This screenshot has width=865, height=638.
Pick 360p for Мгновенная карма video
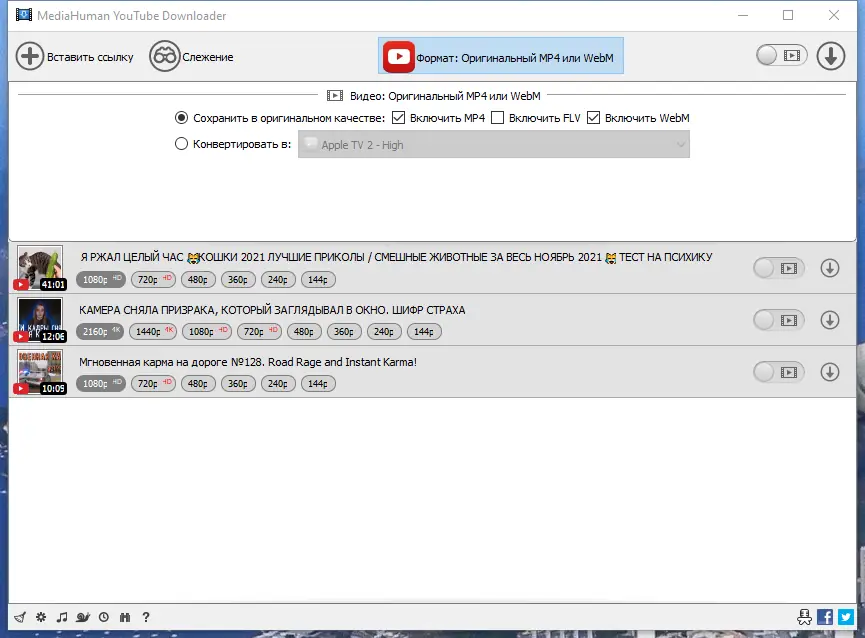[x=238, y=383]
